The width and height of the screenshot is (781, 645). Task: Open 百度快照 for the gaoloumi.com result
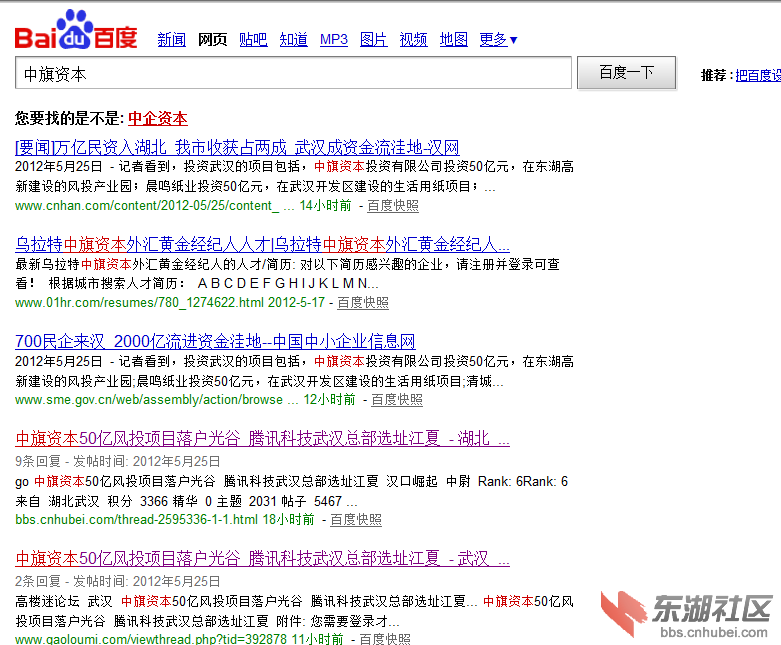coord(385,639)
